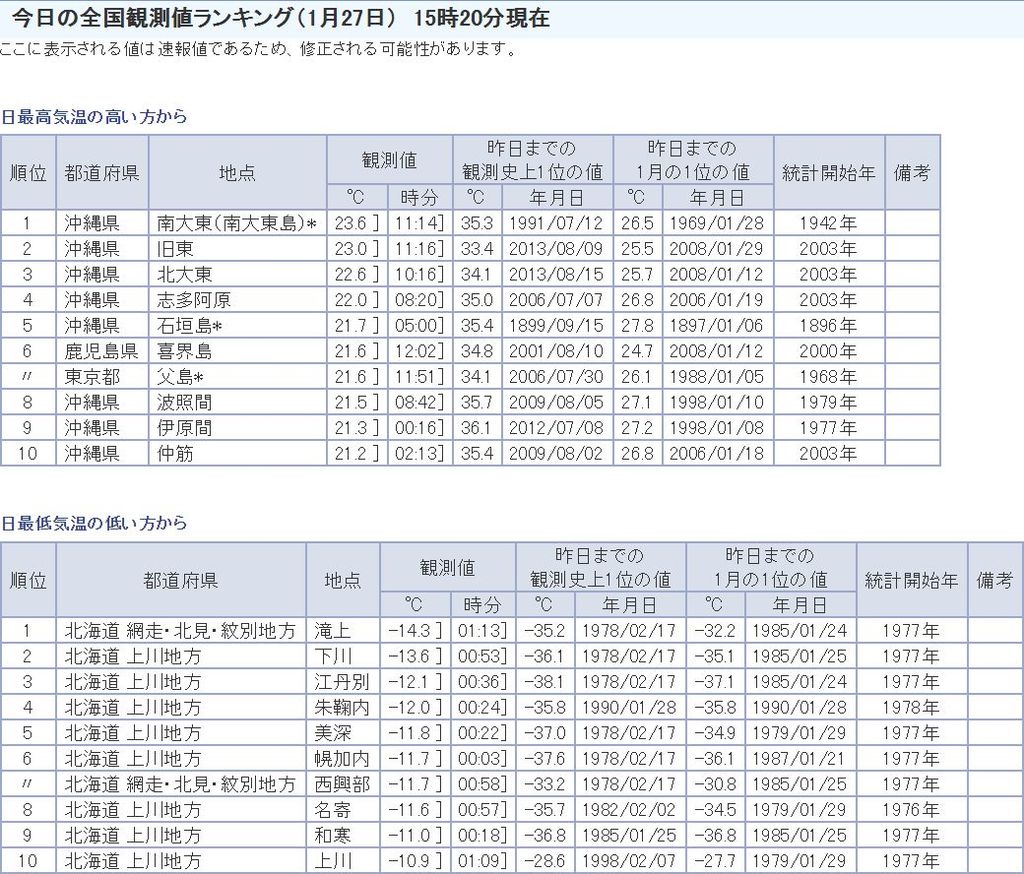Screen dimensions: 1024x874
Task: Click the 日最高気温の高い方から section heading
Action: tap(94, 116)
